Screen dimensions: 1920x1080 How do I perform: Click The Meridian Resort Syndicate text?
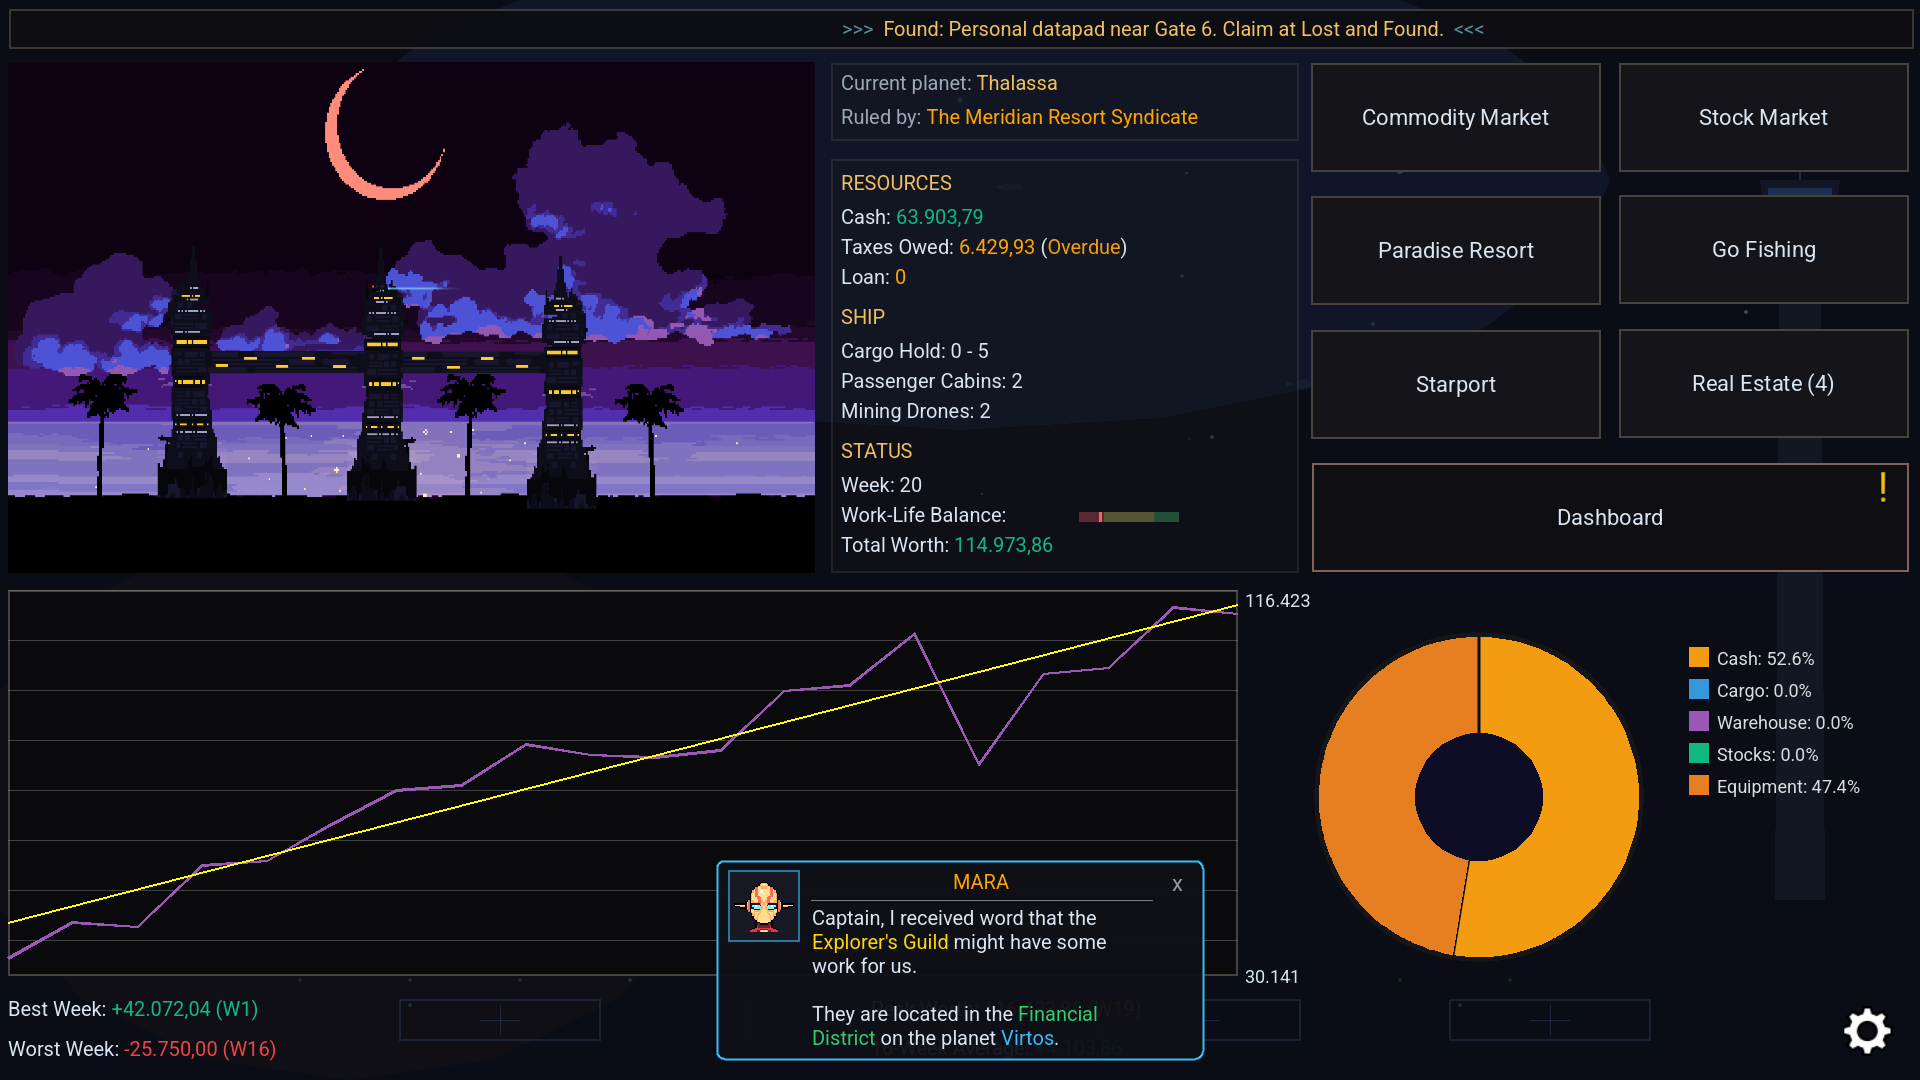(1062, 117)
